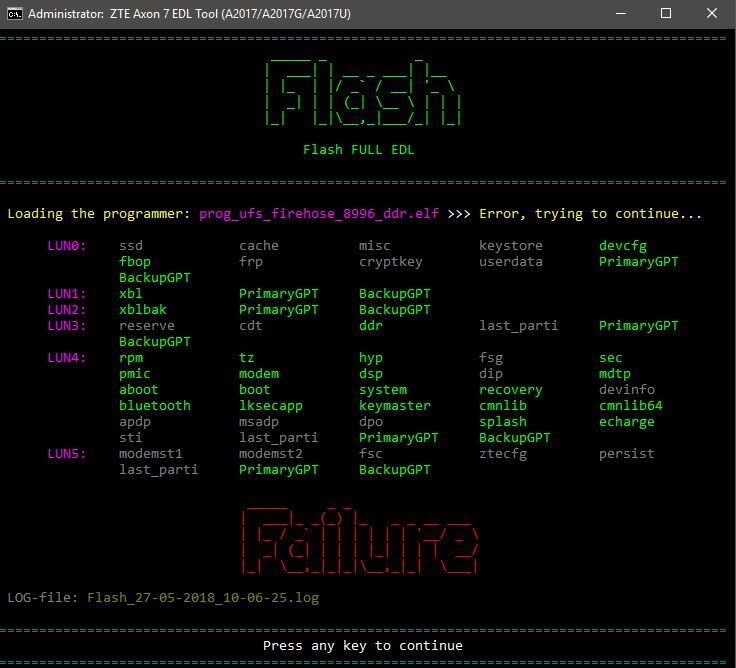
Task: Click the 'splash' partition entry
Action: (503, 422)
